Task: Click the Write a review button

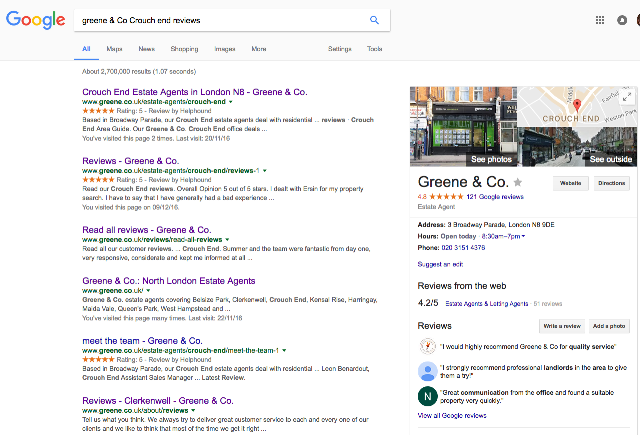Action: coord(562,326)
